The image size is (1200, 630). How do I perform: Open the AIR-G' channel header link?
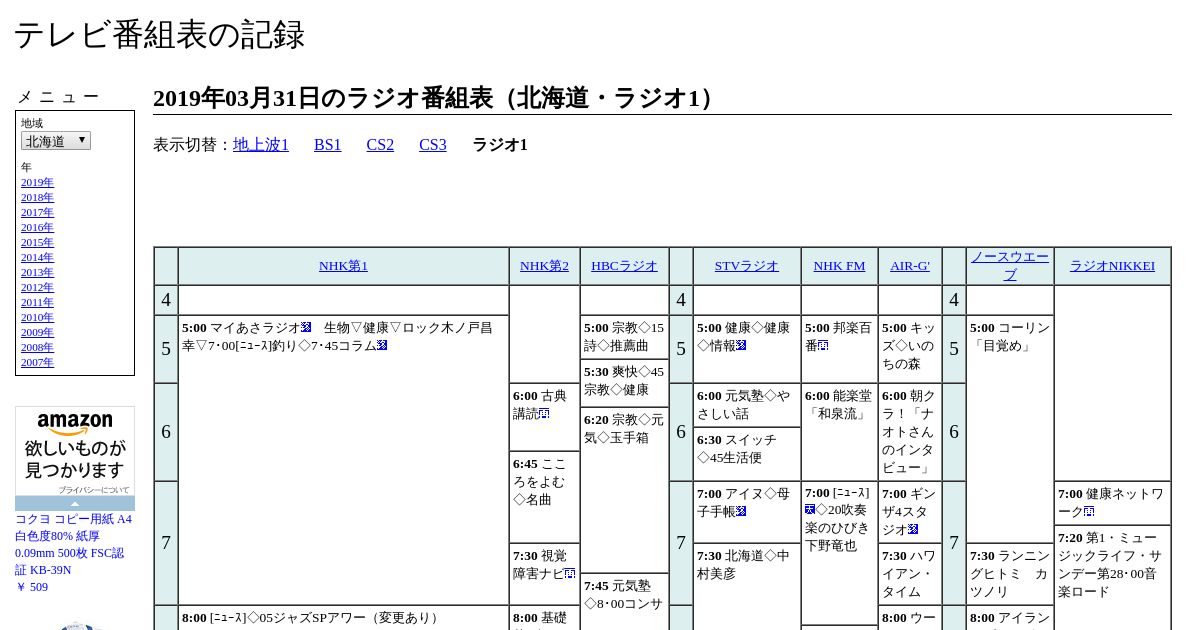coord(910,266)
